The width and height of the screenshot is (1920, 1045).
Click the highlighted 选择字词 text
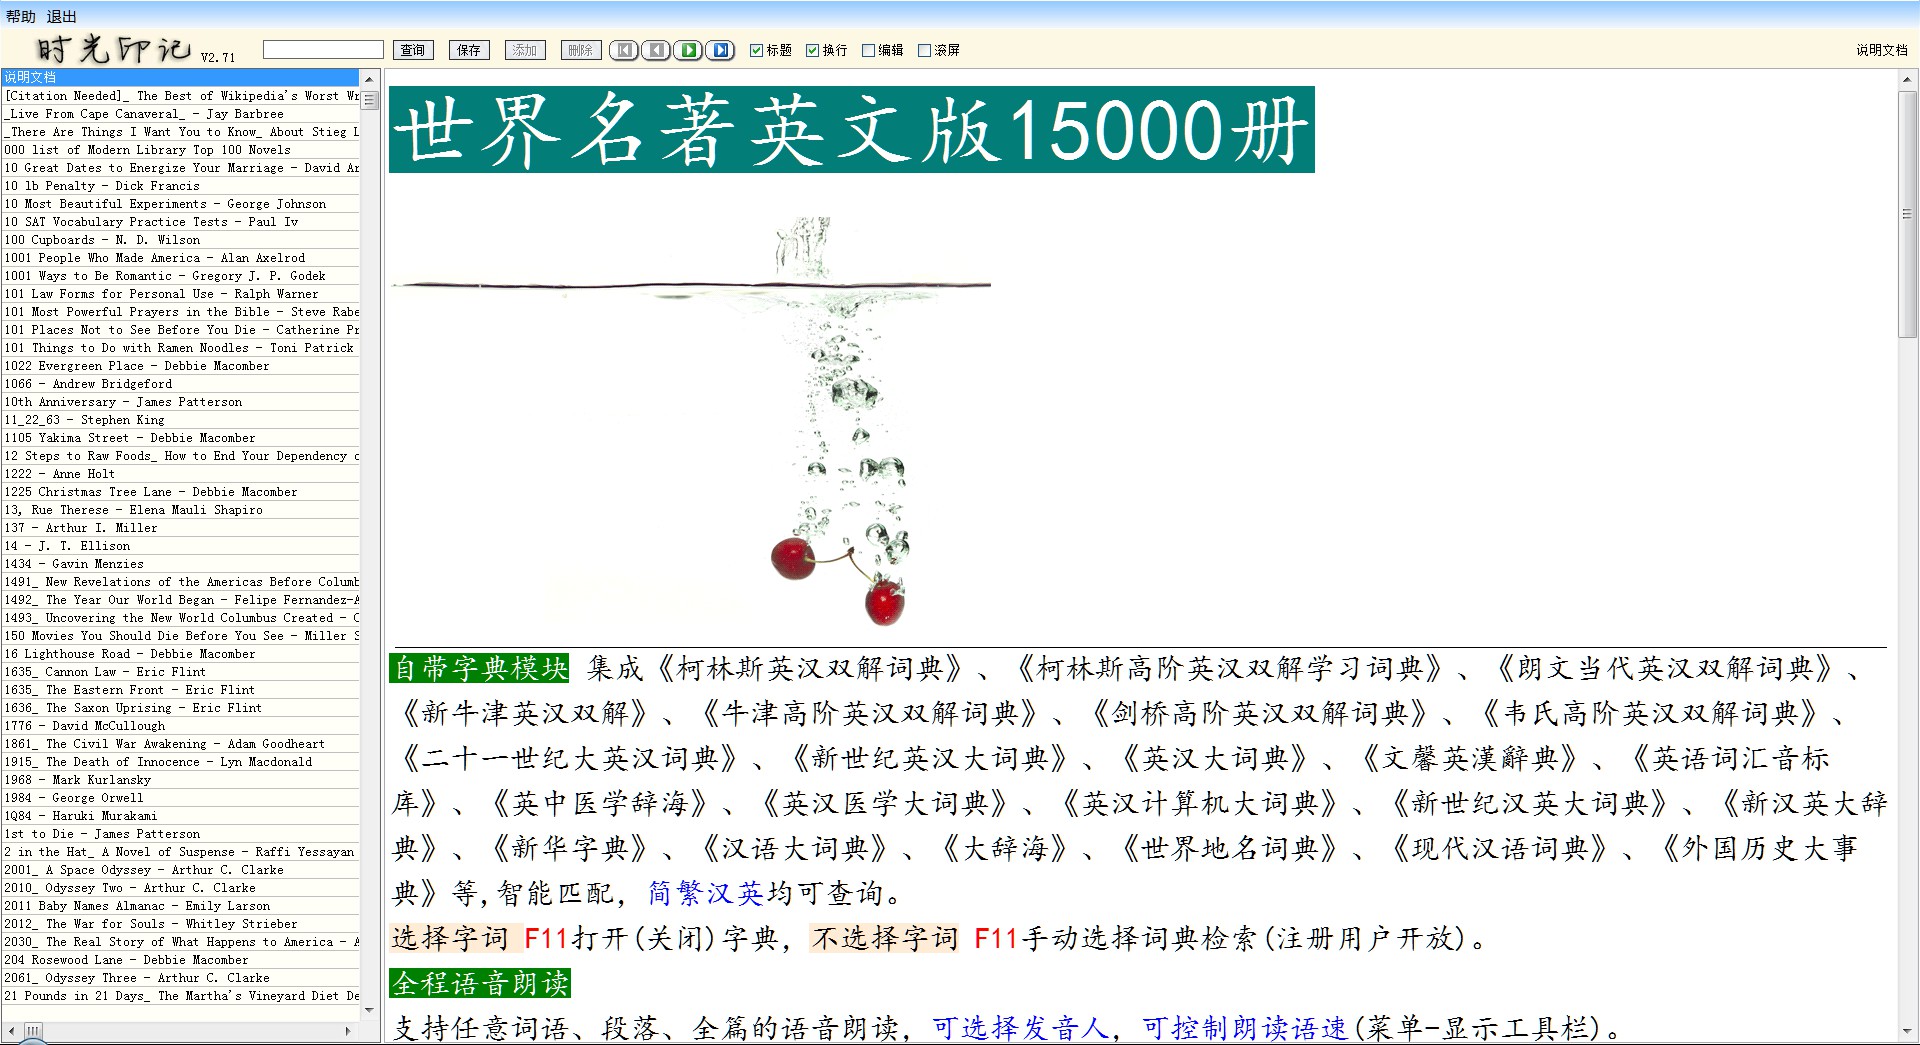pyautogui.click(x=451, y=938)
